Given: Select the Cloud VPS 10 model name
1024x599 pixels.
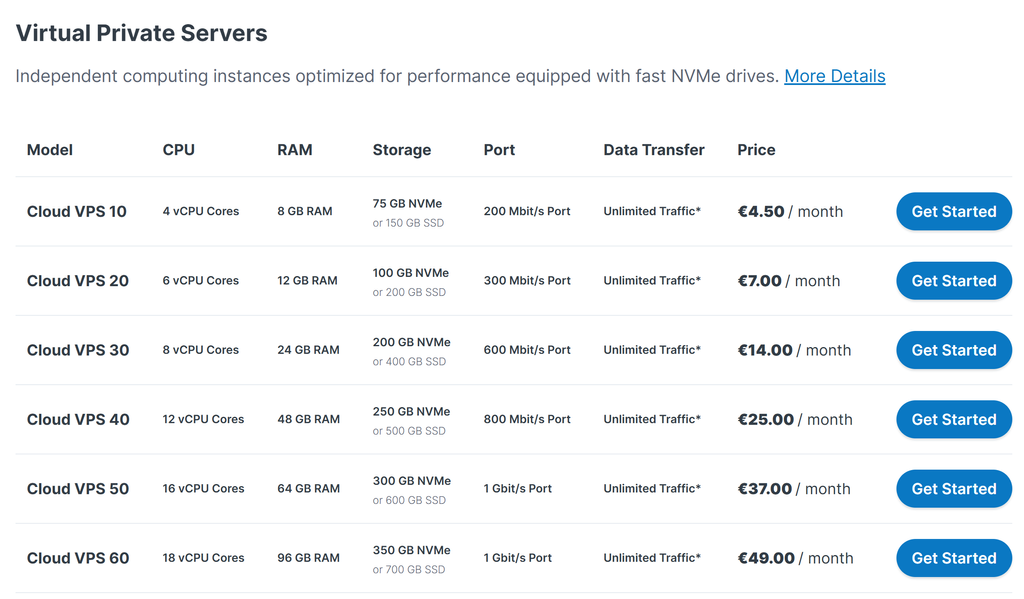Looking at the screenshot, I should click(x=77, y=211).
